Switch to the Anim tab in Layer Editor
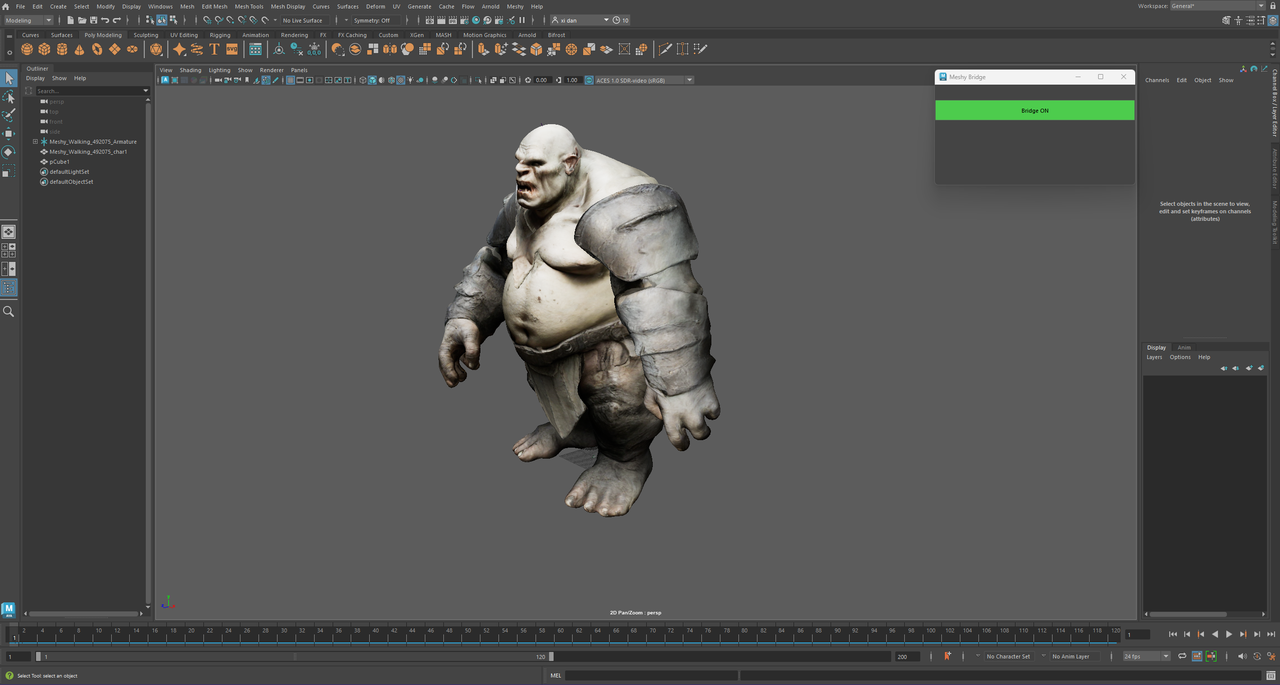This screenshot has height=685, width=1280. pyautogui.click(x=1184, y=347)
